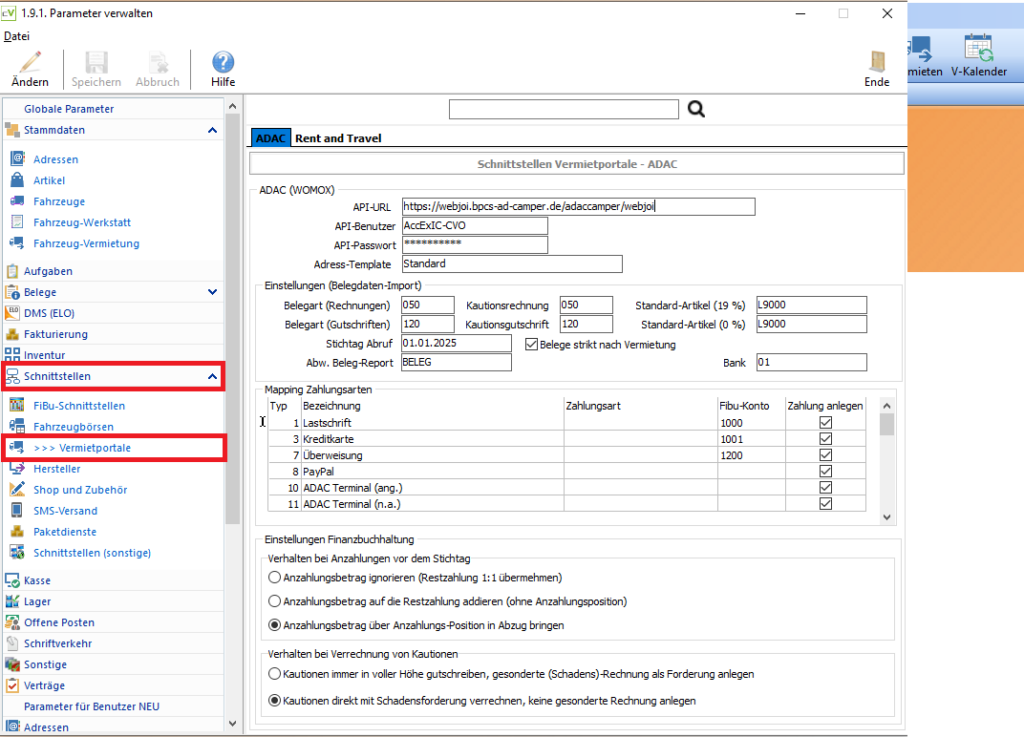The width and height of the screenshot is (1024, 737).
Task: Uncheck Zahlung anlegen for Lastschrift
Action: click(x=825, y=422)
